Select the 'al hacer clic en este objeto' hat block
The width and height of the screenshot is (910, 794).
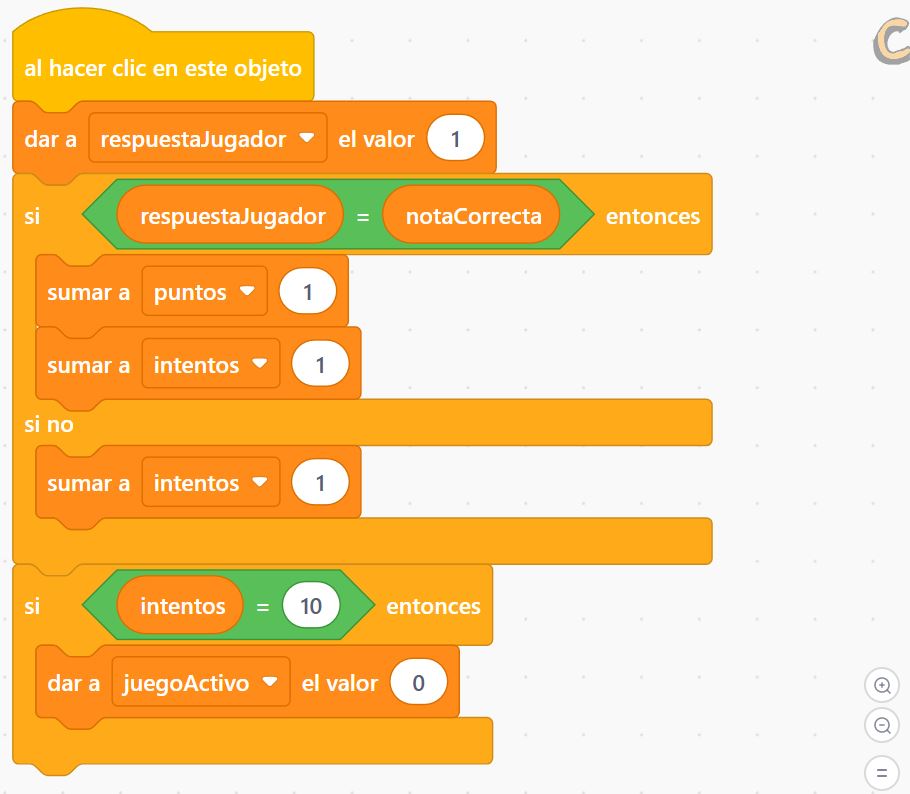pos(163,68)
